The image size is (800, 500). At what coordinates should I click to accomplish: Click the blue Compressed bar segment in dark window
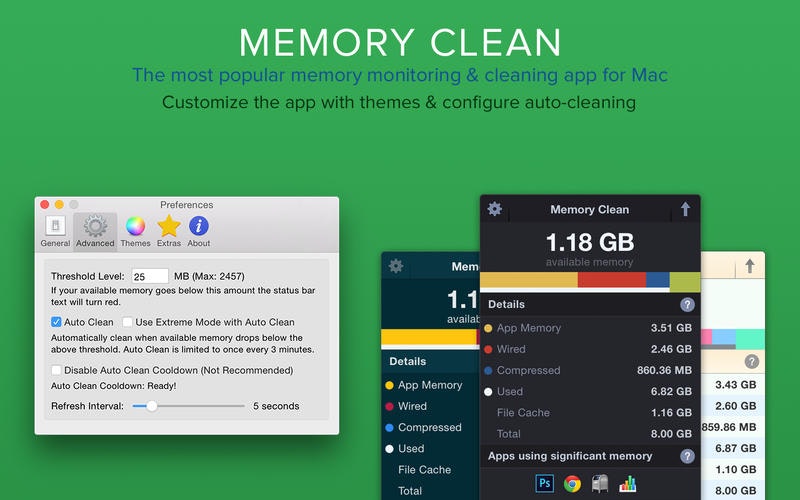click(x=658, y=280)
